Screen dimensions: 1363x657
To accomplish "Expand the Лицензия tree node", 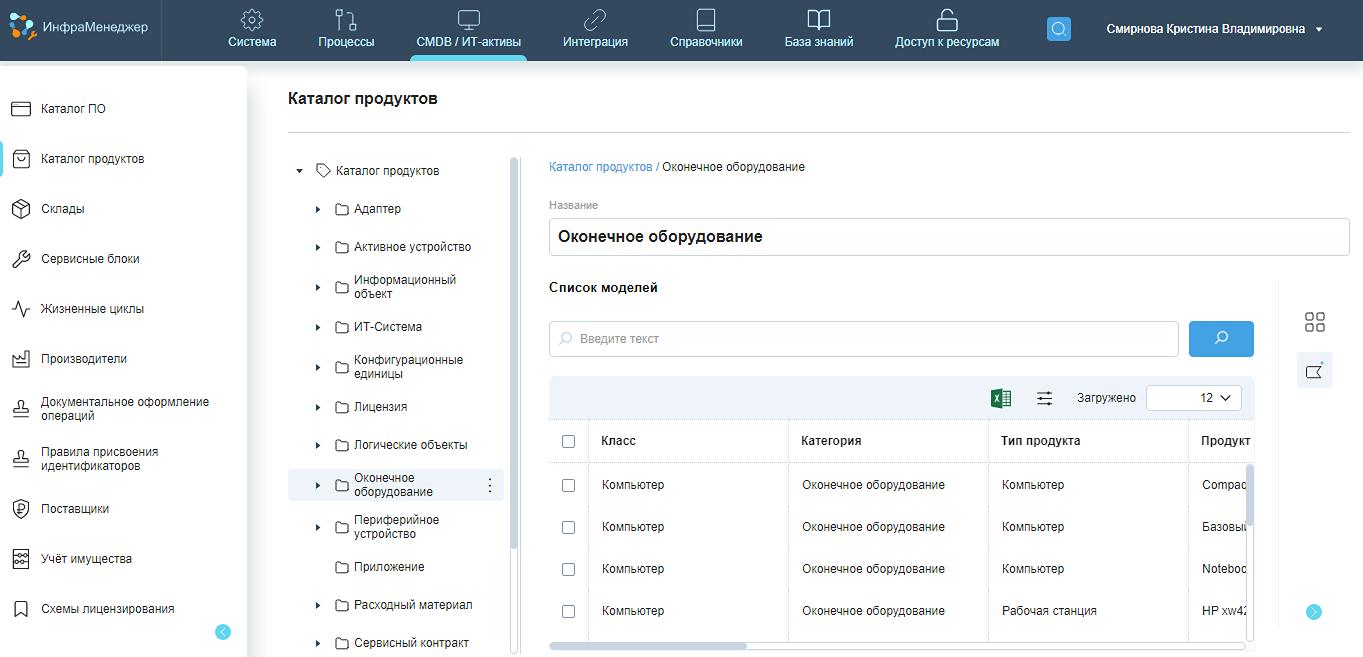I will (x=318, y=407).
